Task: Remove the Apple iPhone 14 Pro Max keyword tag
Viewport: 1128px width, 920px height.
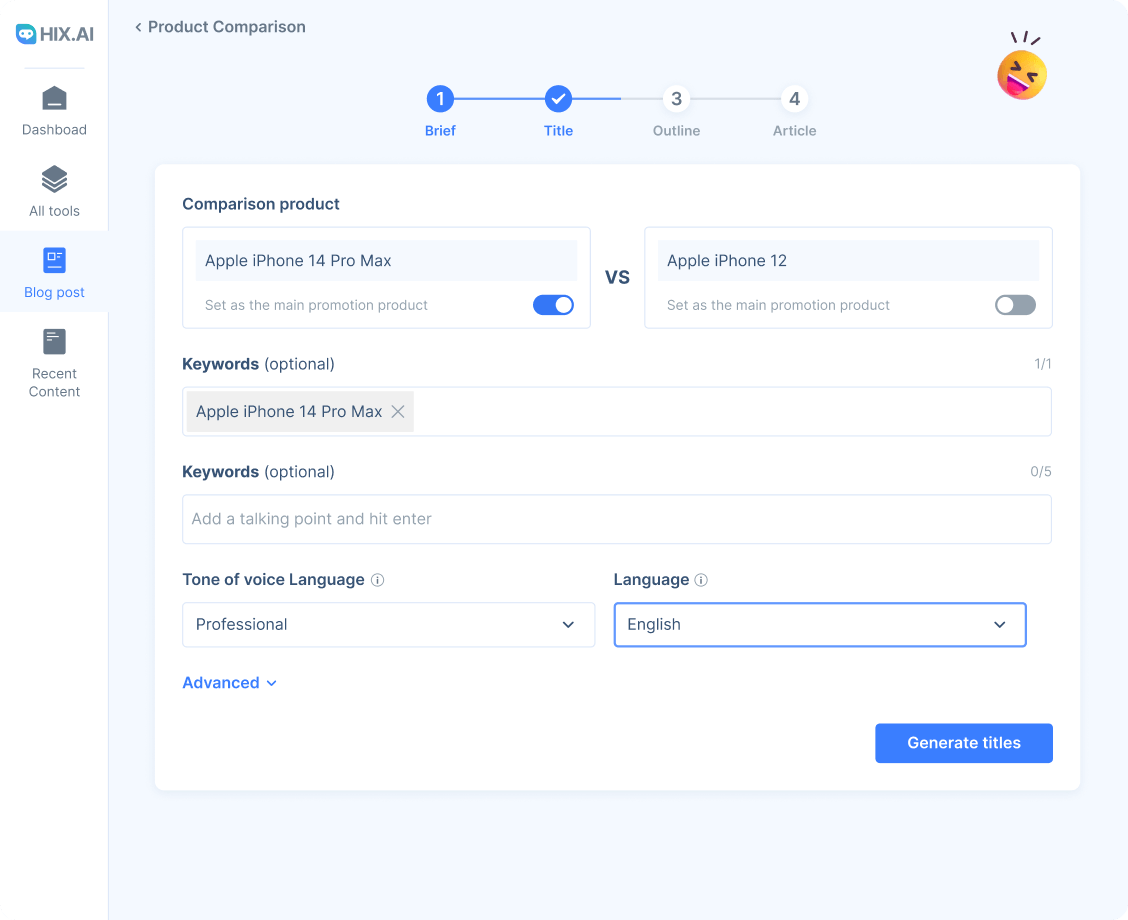Action: click(x=398, y=411)
